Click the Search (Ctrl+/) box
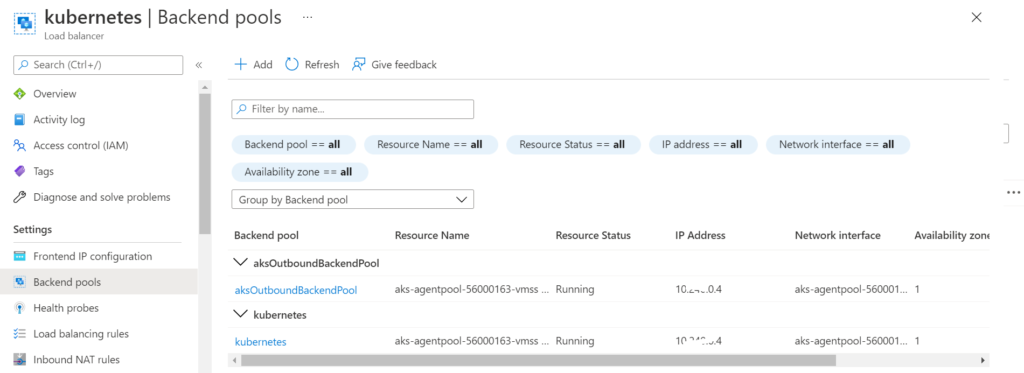 click(x=98, y=65)
